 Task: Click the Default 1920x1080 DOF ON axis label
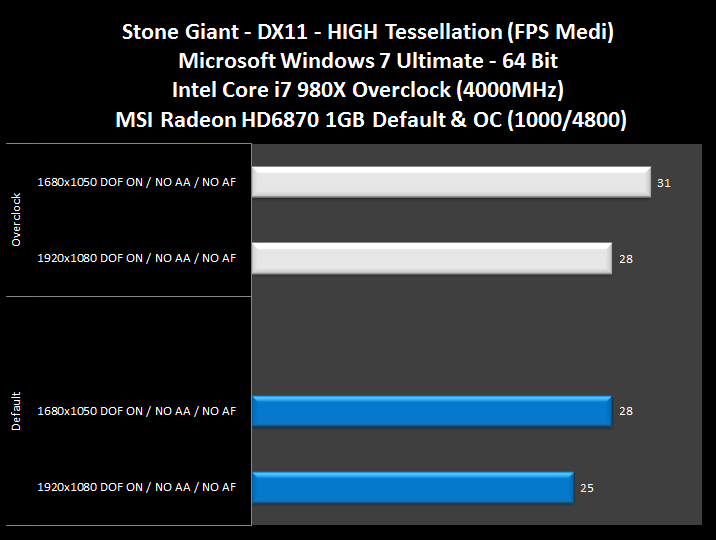click(137, 487)
